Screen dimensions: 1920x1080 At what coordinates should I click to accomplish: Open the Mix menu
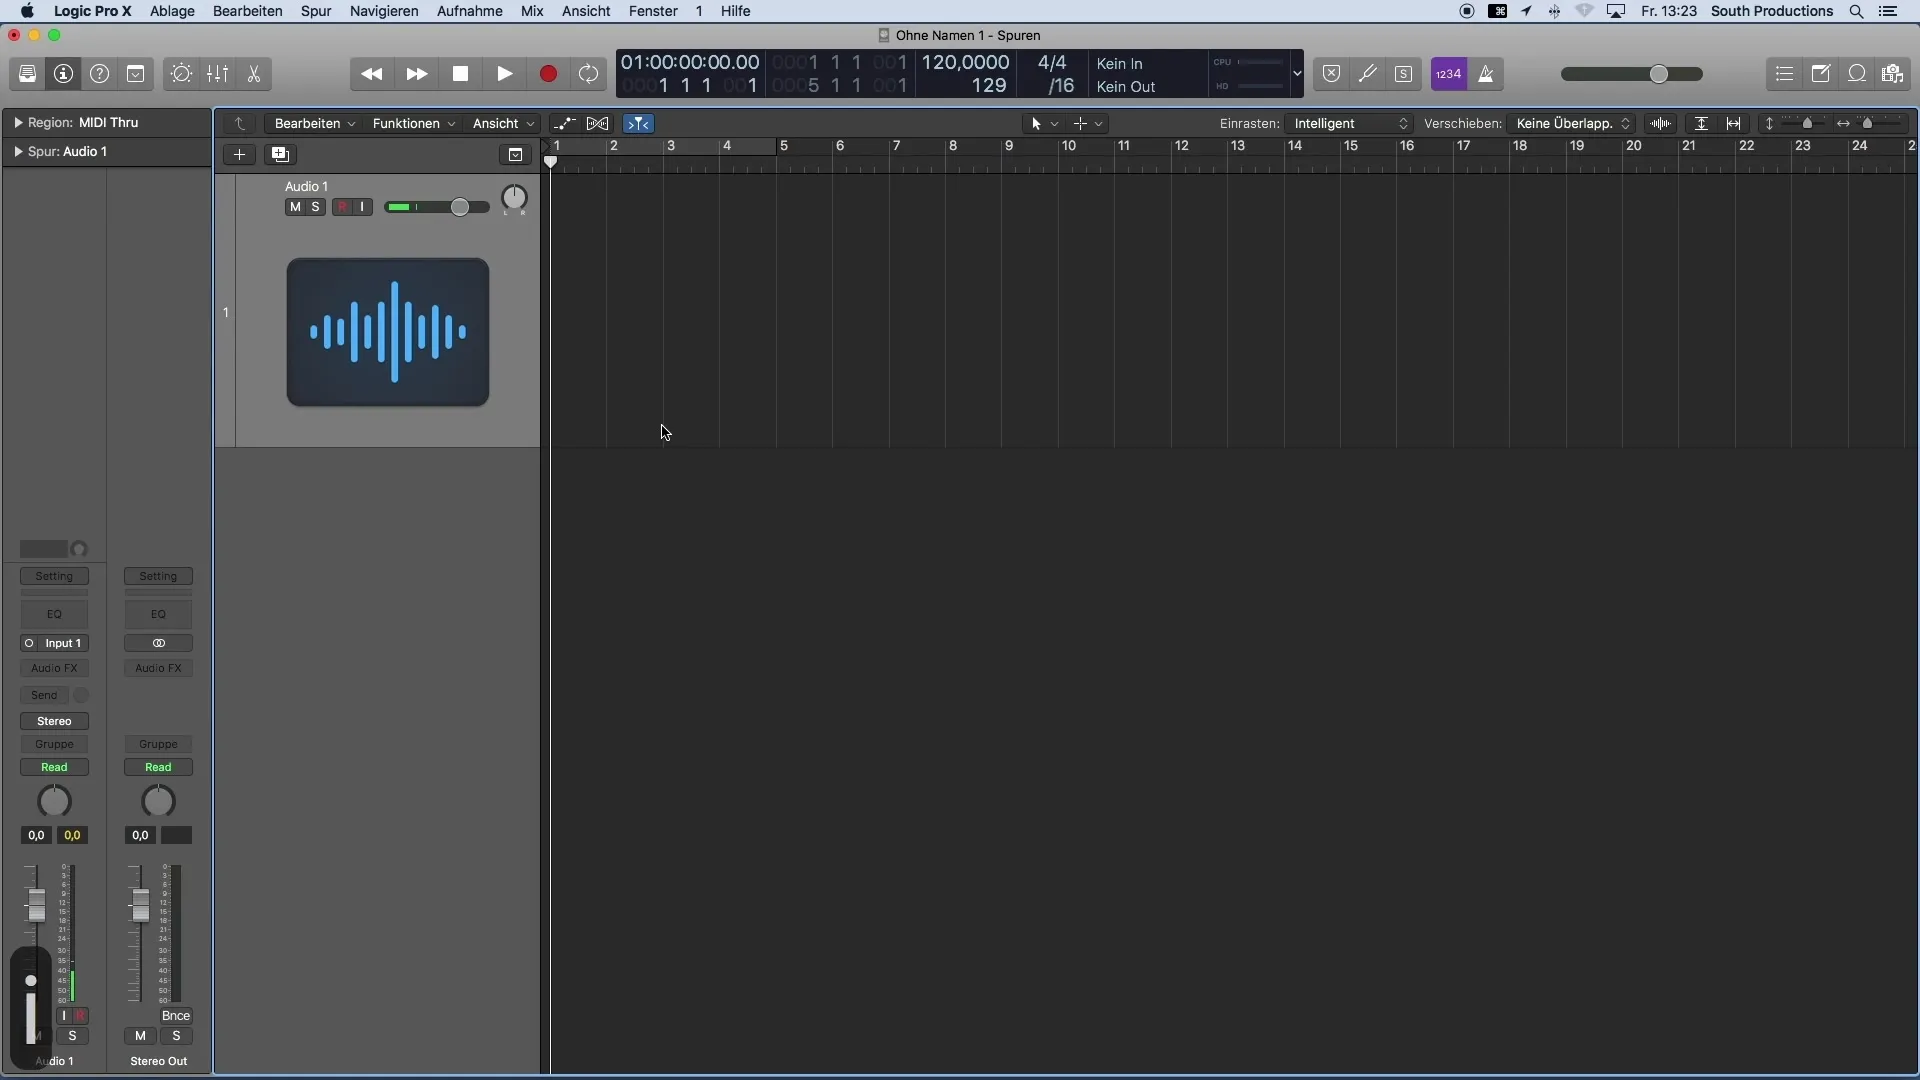click(532, 11)
